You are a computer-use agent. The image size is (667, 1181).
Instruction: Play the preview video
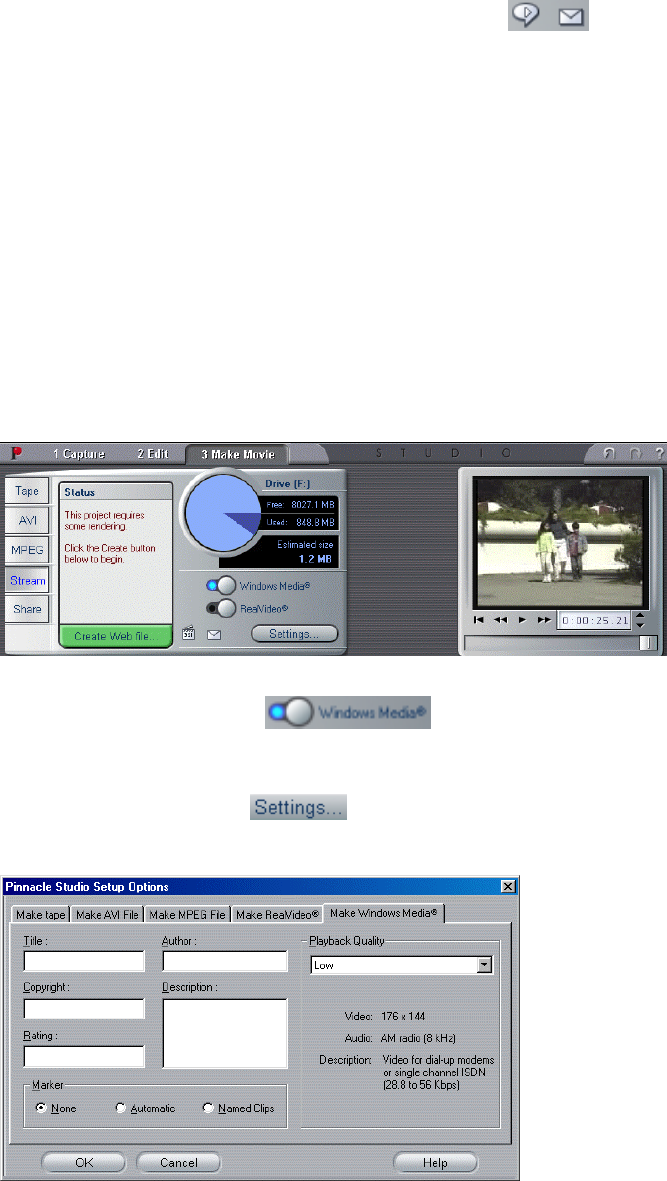522,620
